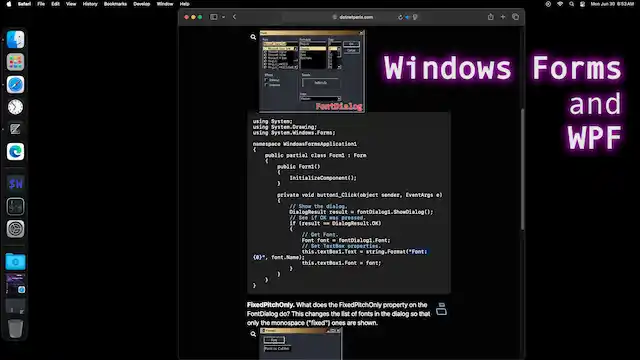Open the SN app icon in the Dock
Image resolution: width=640 pixels, height=360 pixels.
16,184
